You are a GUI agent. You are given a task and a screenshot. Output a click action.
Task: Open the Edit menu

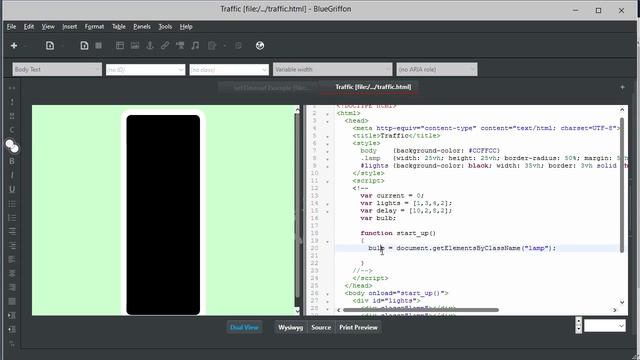[29, 27]
